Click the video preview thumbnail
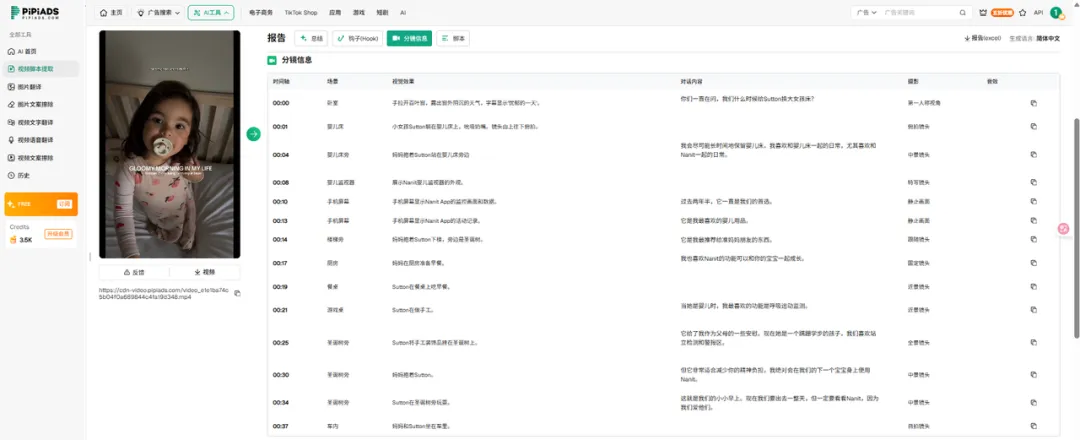This screenshot has width=1080, height=440. [x=169, y=144]
